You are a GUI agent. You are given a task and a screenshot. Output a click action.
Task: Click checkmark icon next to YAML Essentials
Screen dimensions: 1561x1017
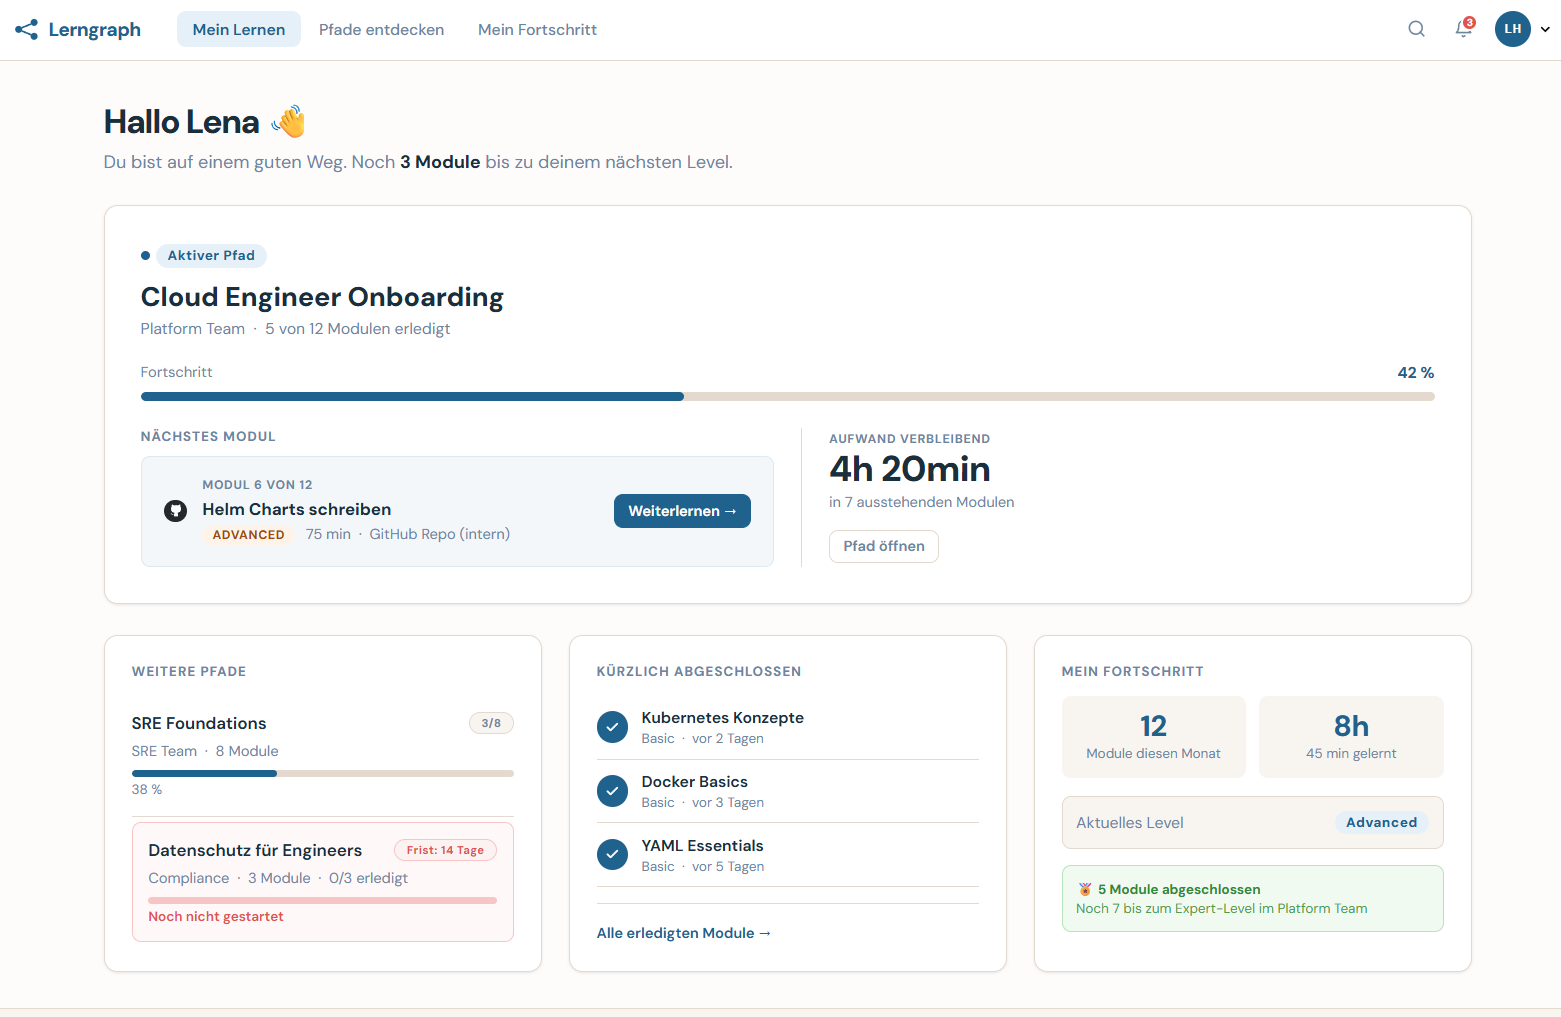(612, 855)
